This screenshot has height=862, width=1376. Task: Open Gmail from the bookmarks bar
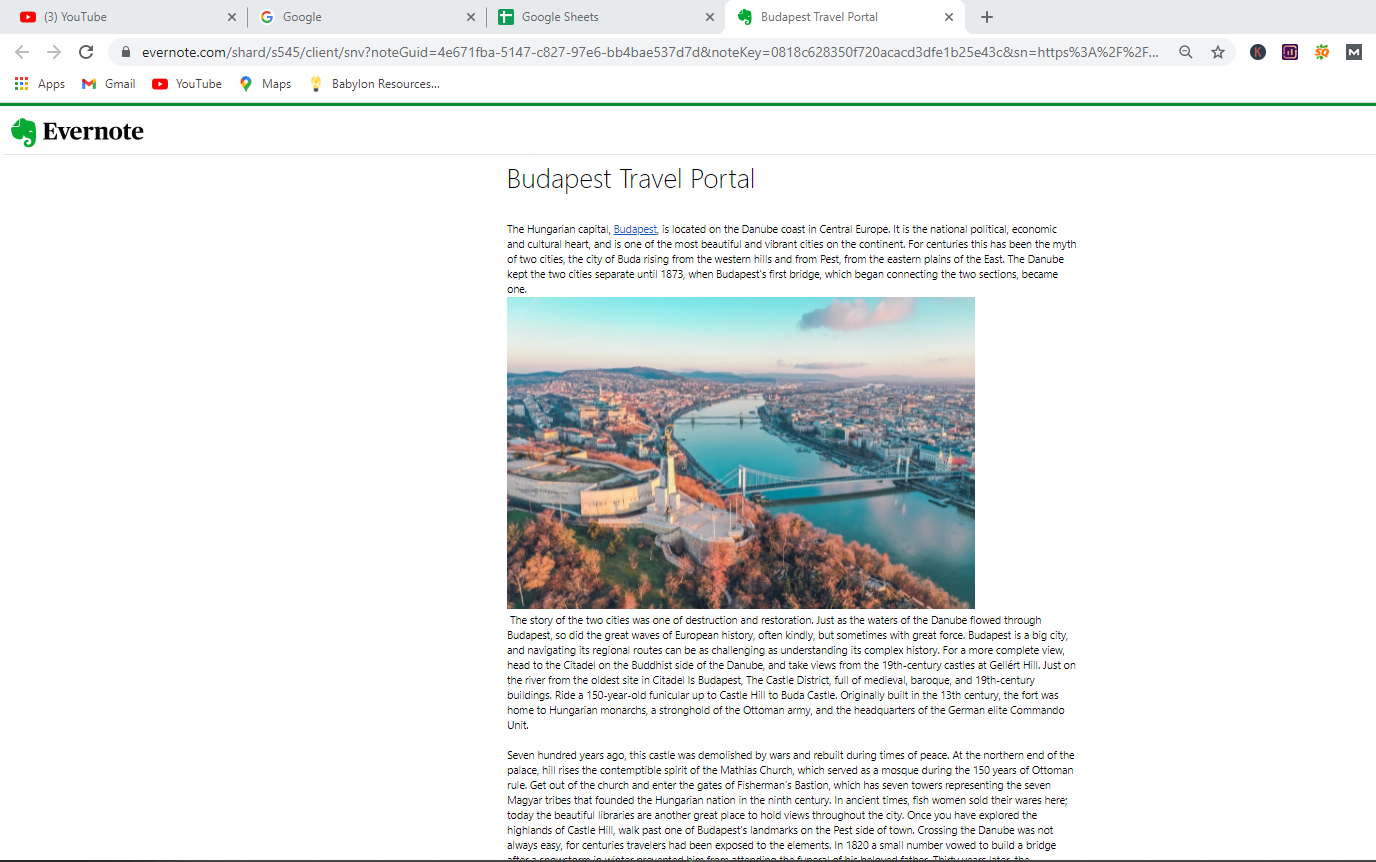coord(107,83)
